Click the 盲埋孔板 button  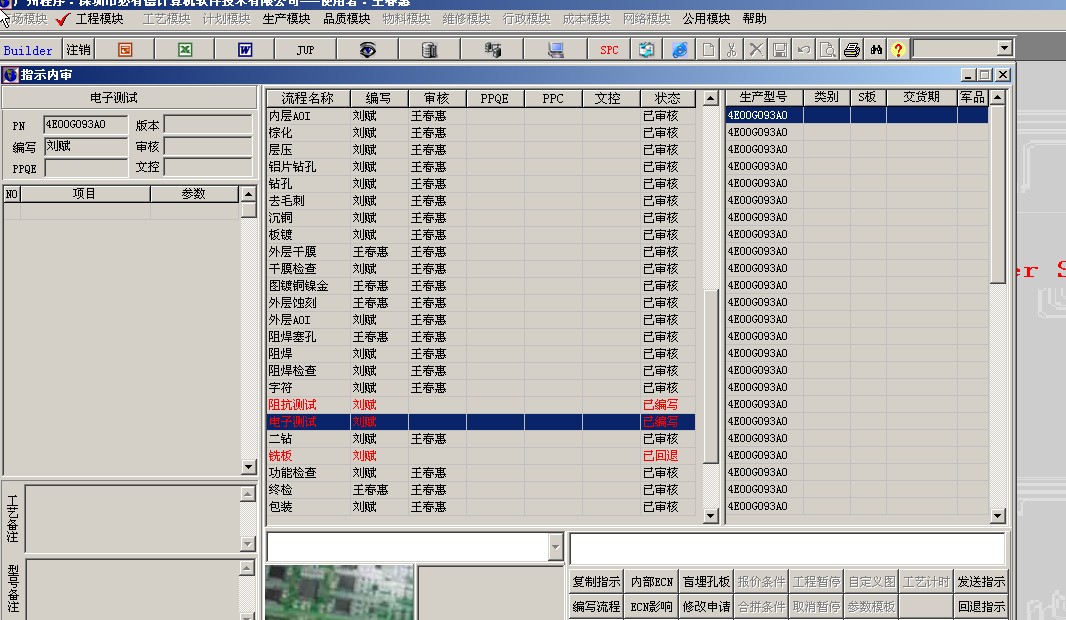pos(706,582)
